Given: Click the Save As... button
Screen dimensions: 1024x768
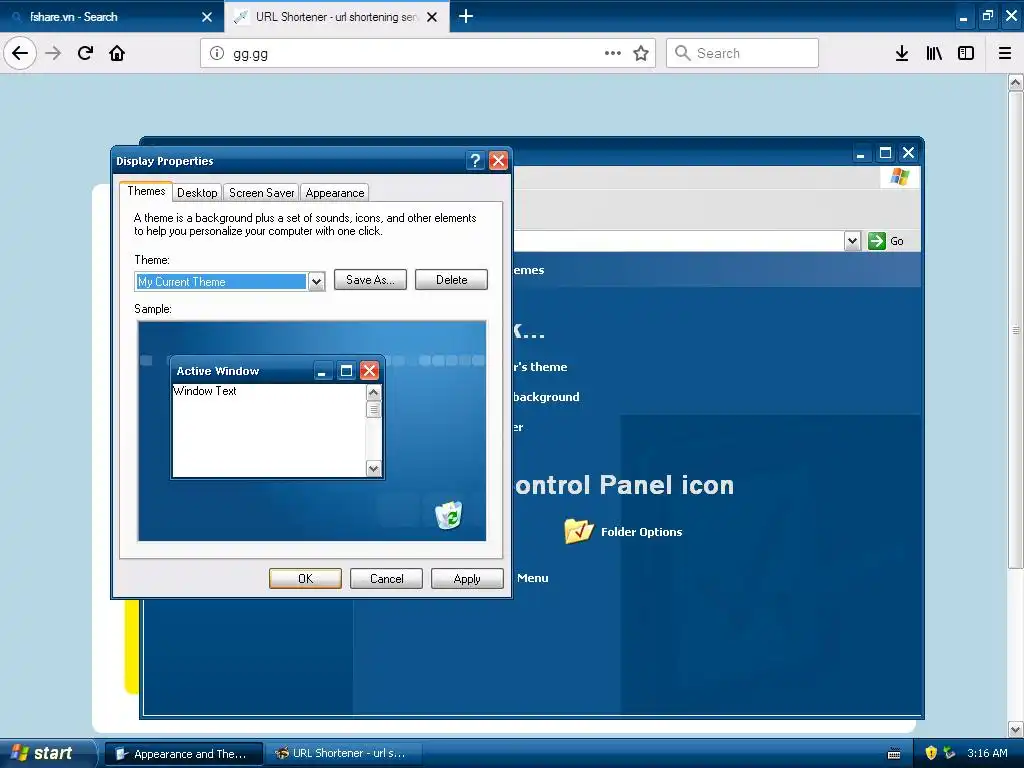Looking at the screenshot, I should click(370, 280).
